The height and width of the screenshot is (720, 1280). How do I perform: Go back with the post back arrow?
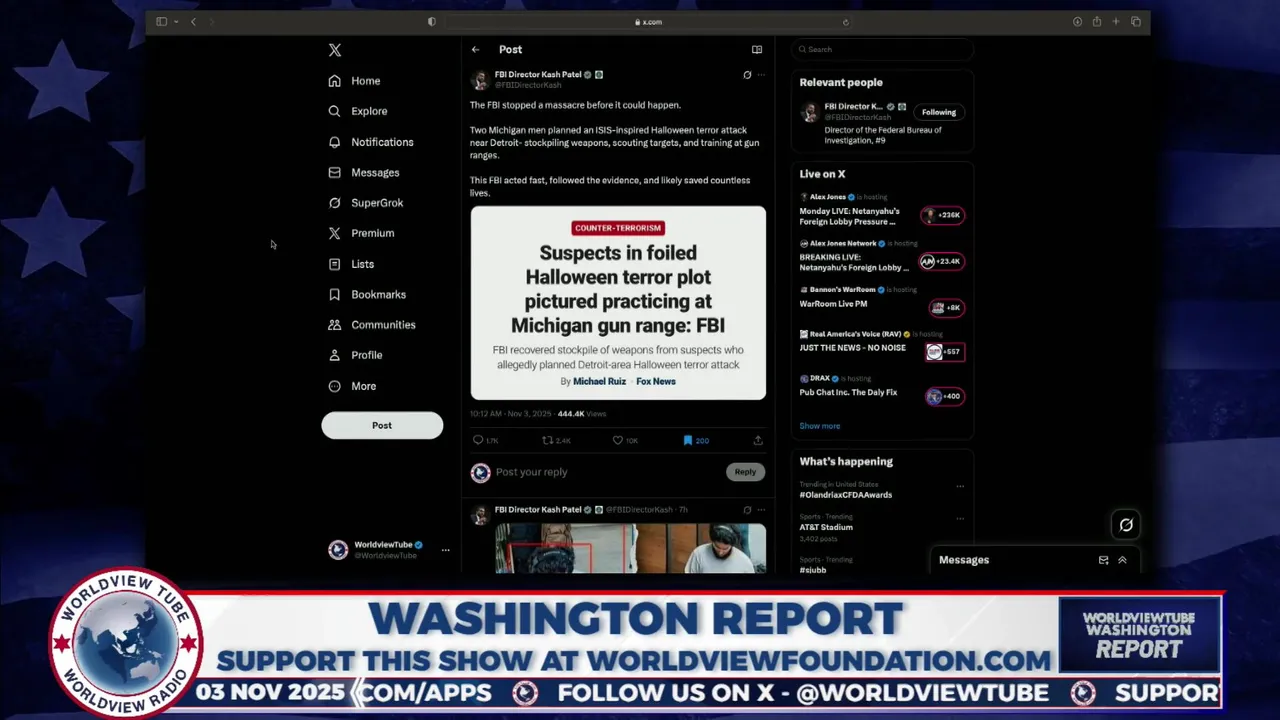(x=476, y=49)
